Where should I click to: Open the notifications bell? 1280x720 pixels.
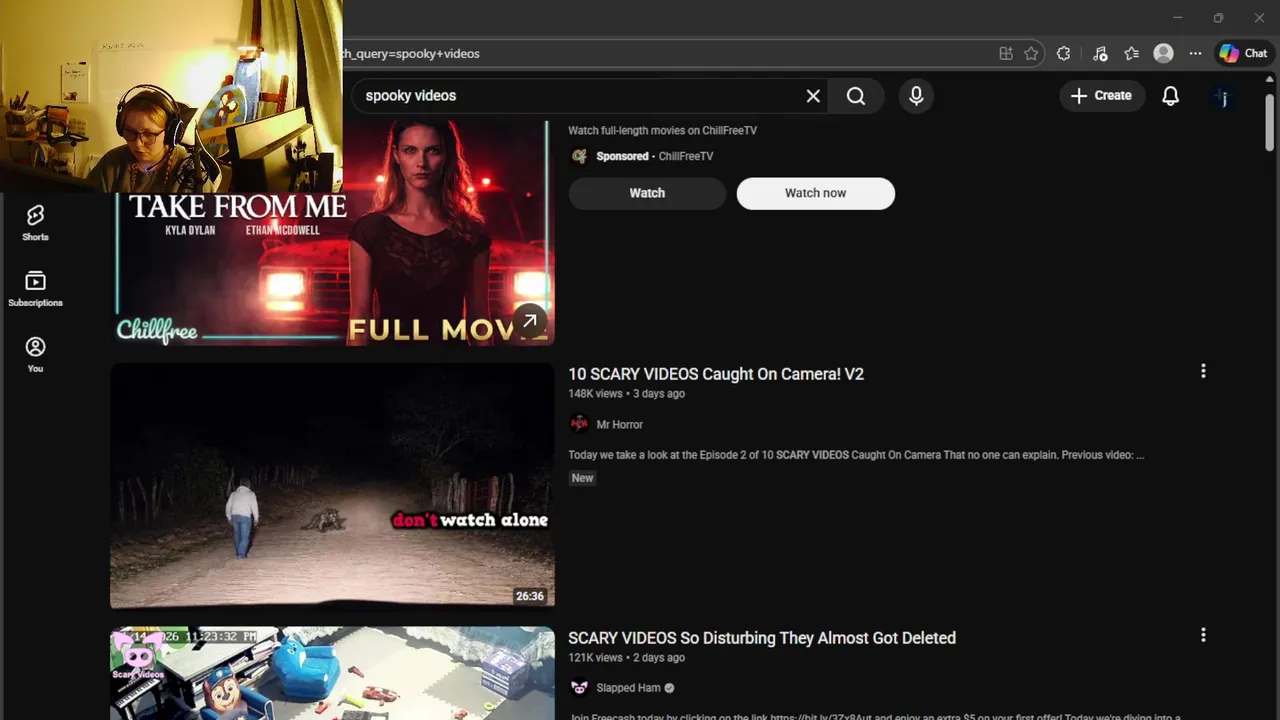[1170, 96]
